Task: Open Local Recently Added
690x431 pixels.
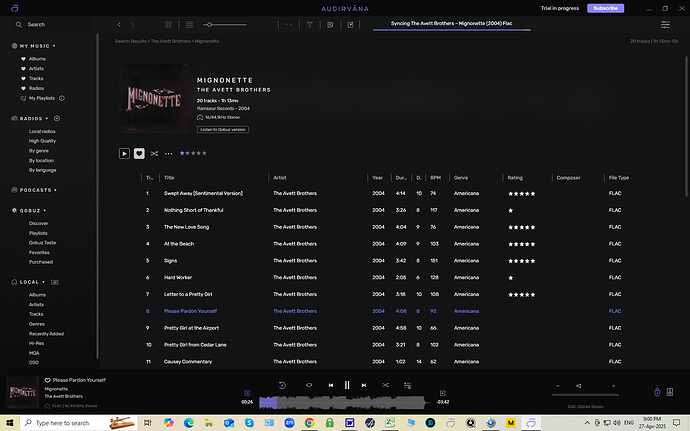Action: [46, 334]
